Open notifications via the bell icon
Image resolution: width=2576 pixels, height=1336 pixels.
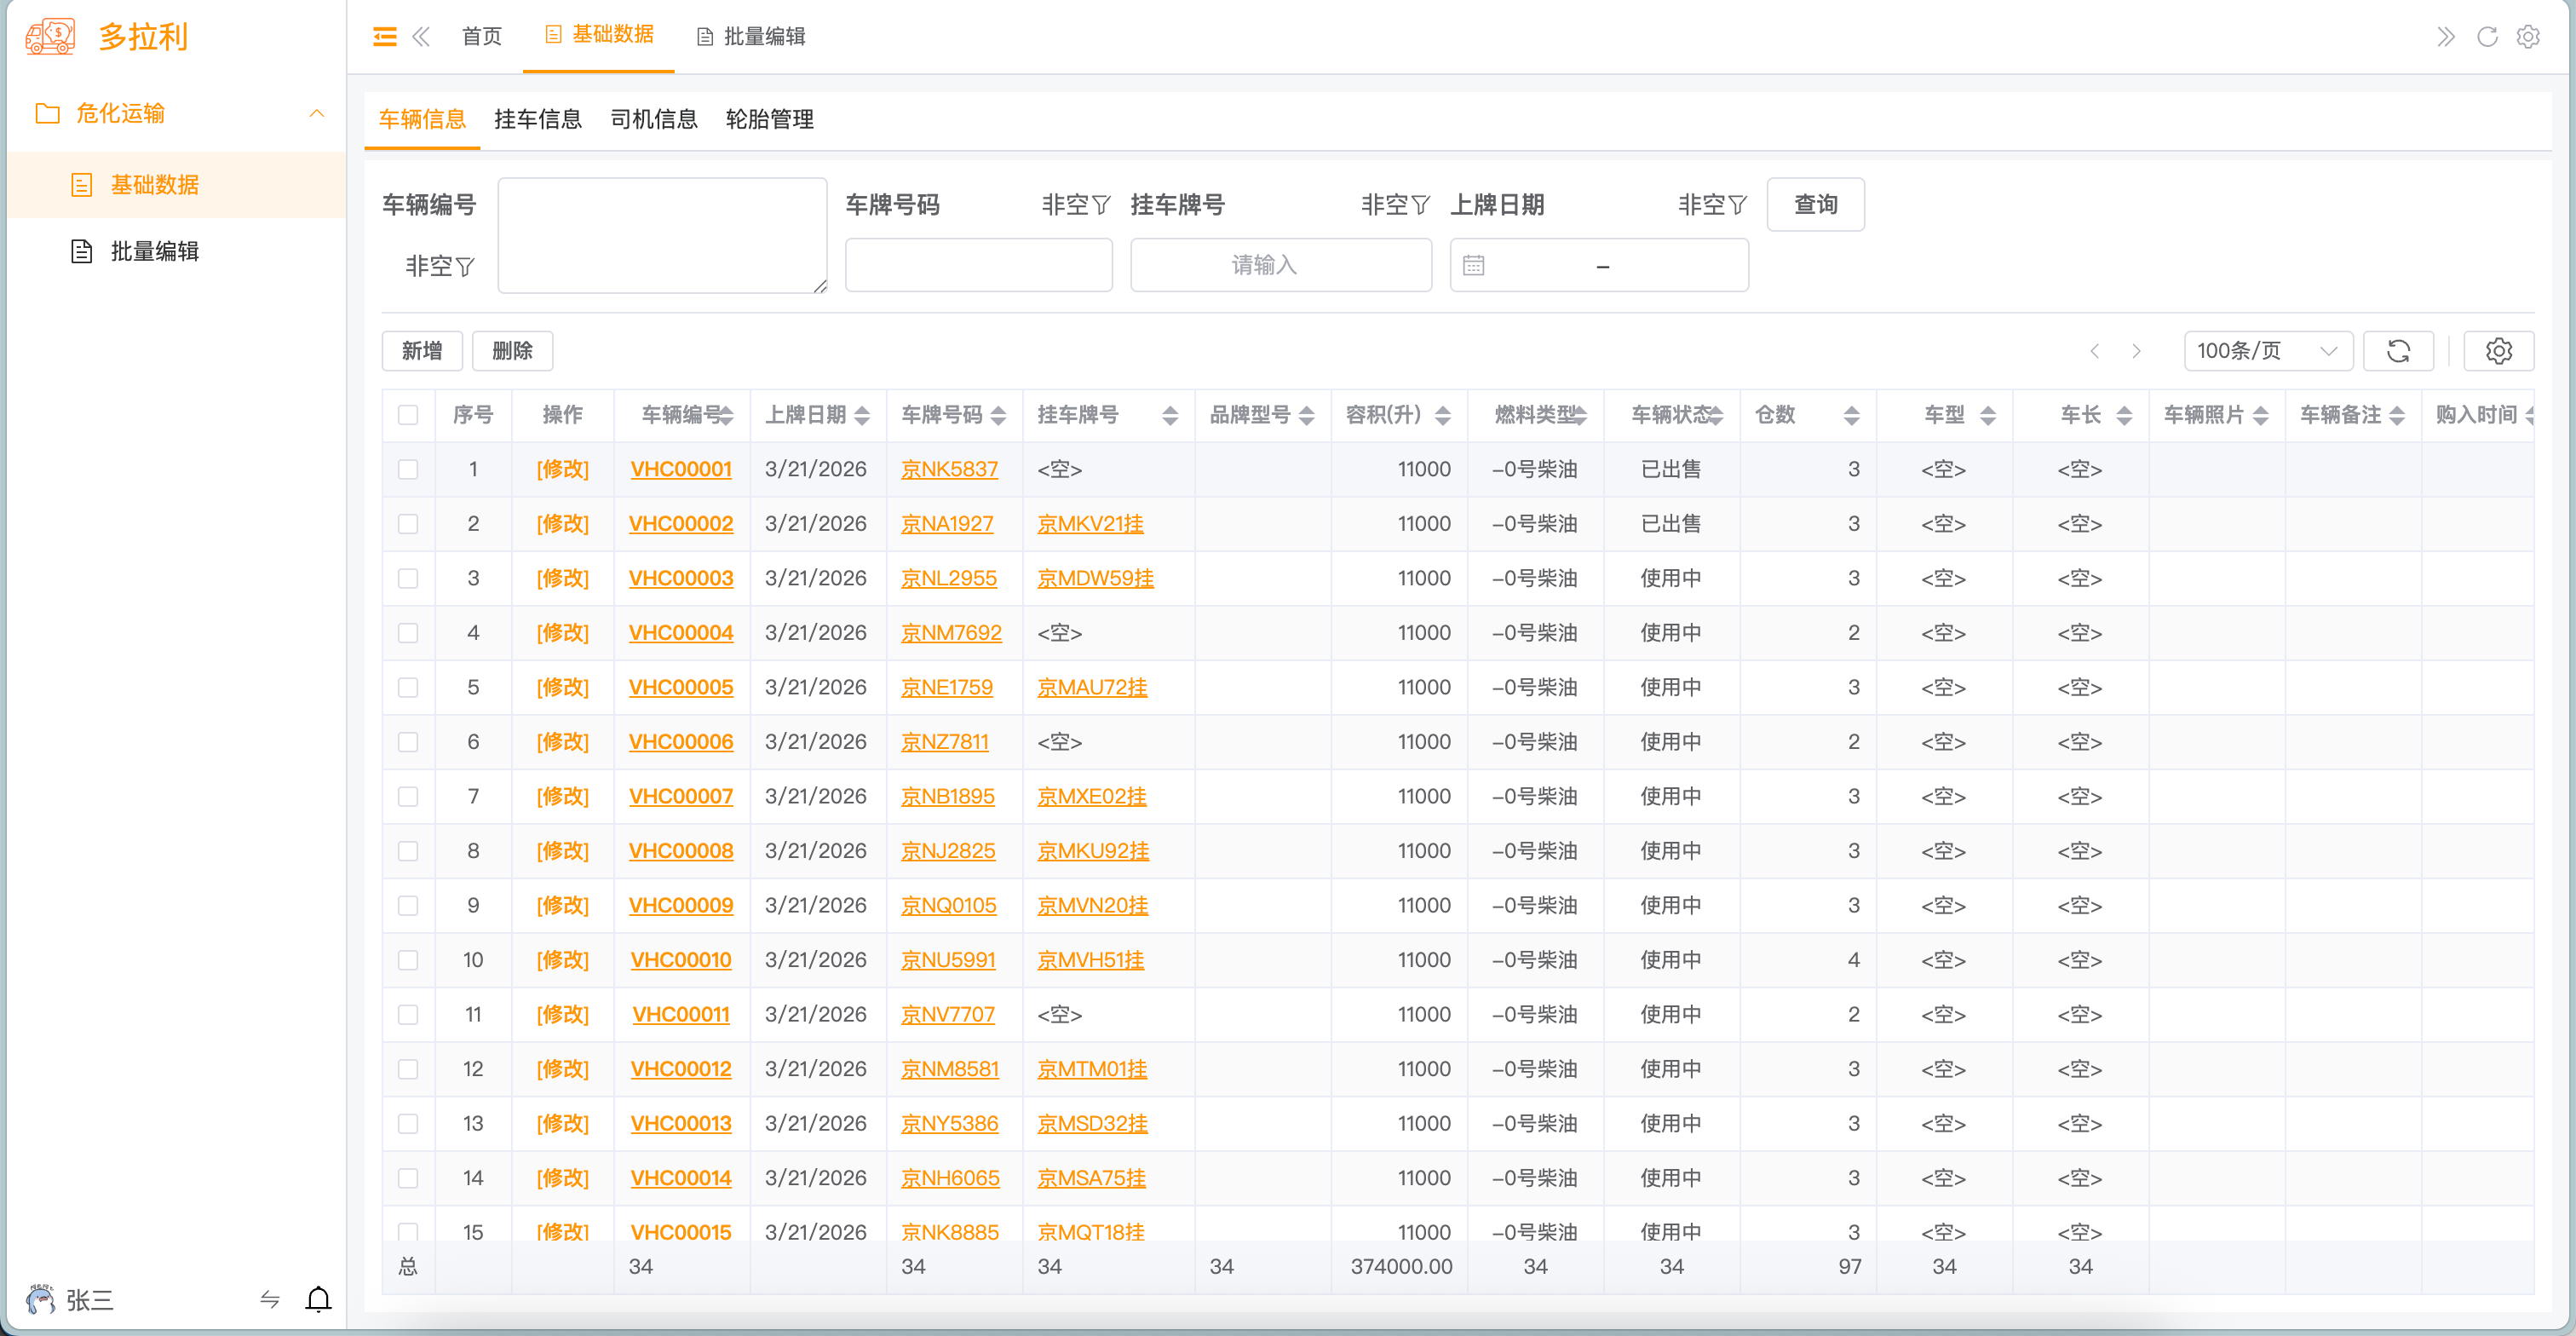coord(319,1300)
